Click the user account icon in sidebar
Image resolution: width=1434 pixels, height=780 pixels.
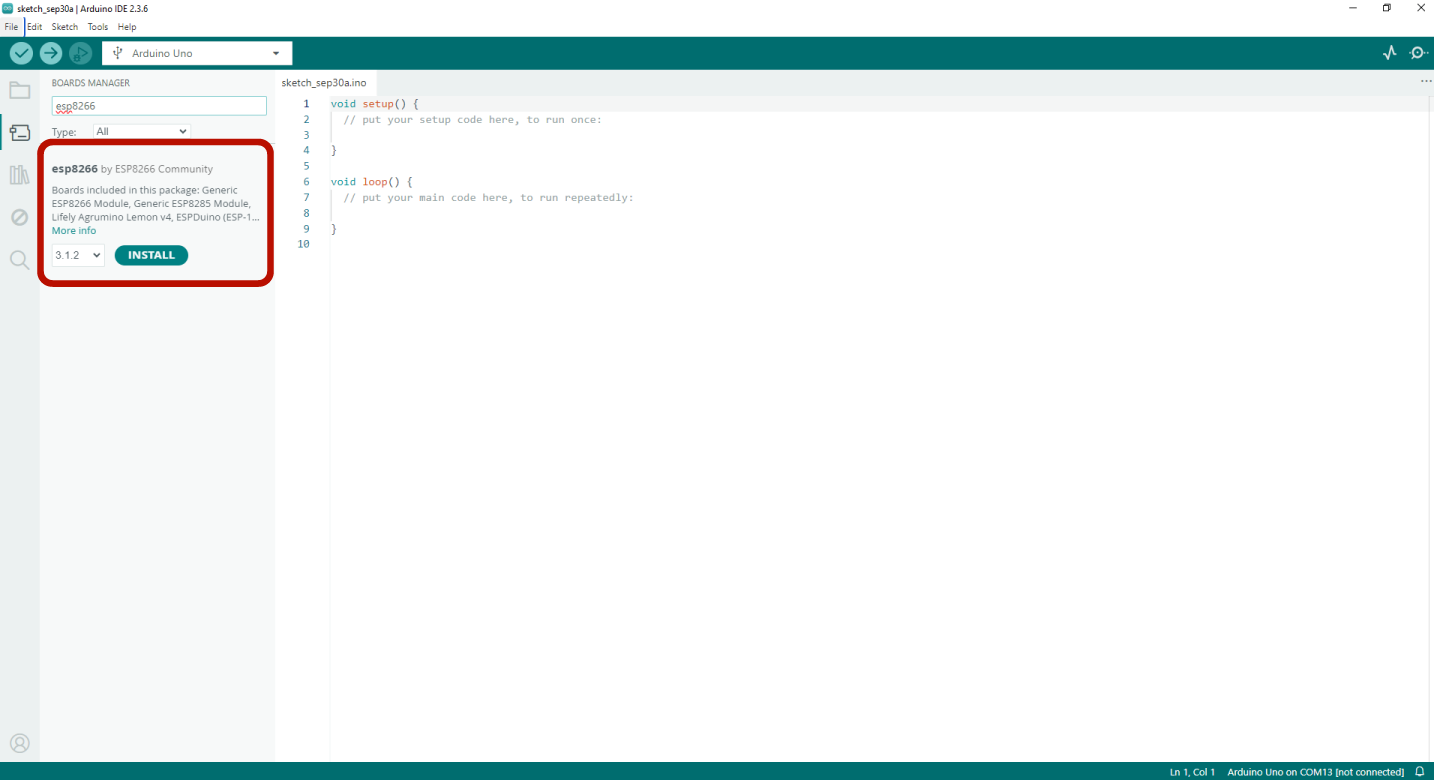[20, 743]
